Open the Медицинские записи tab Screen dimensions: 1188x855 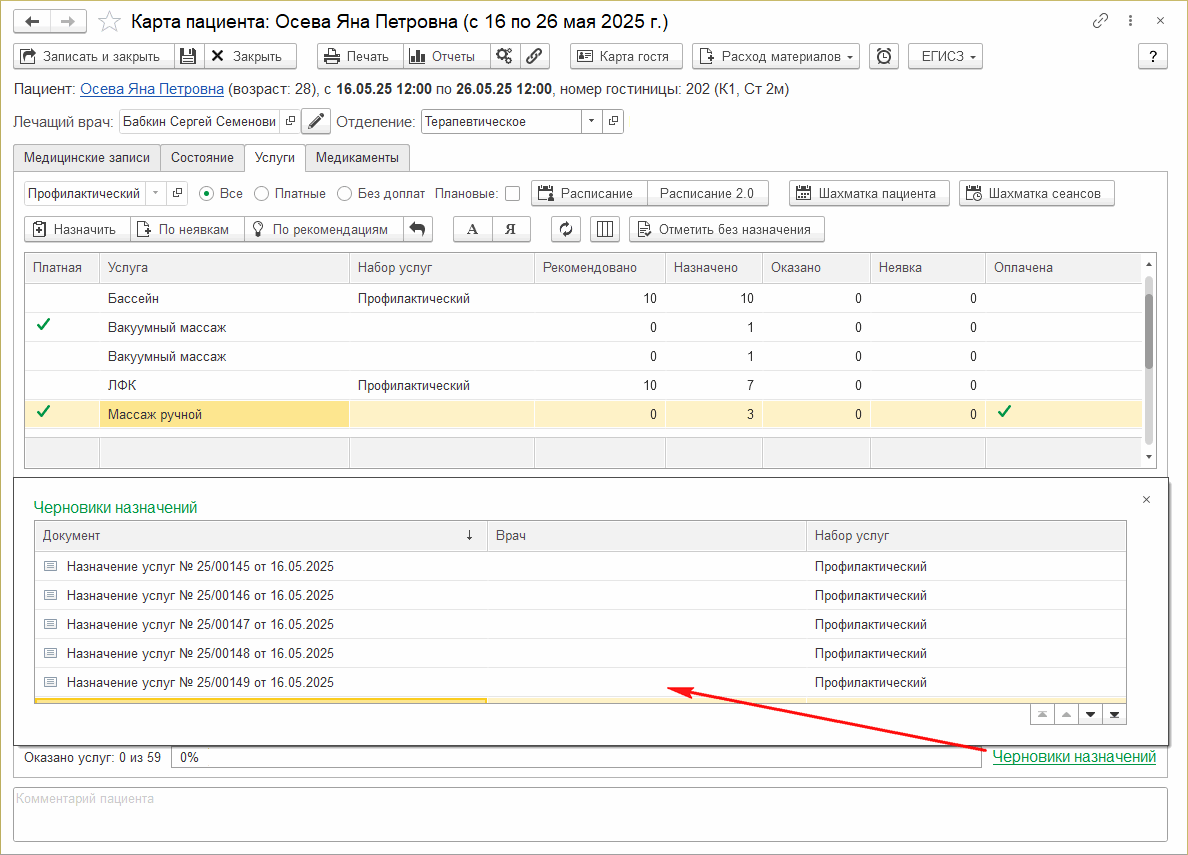87,158
